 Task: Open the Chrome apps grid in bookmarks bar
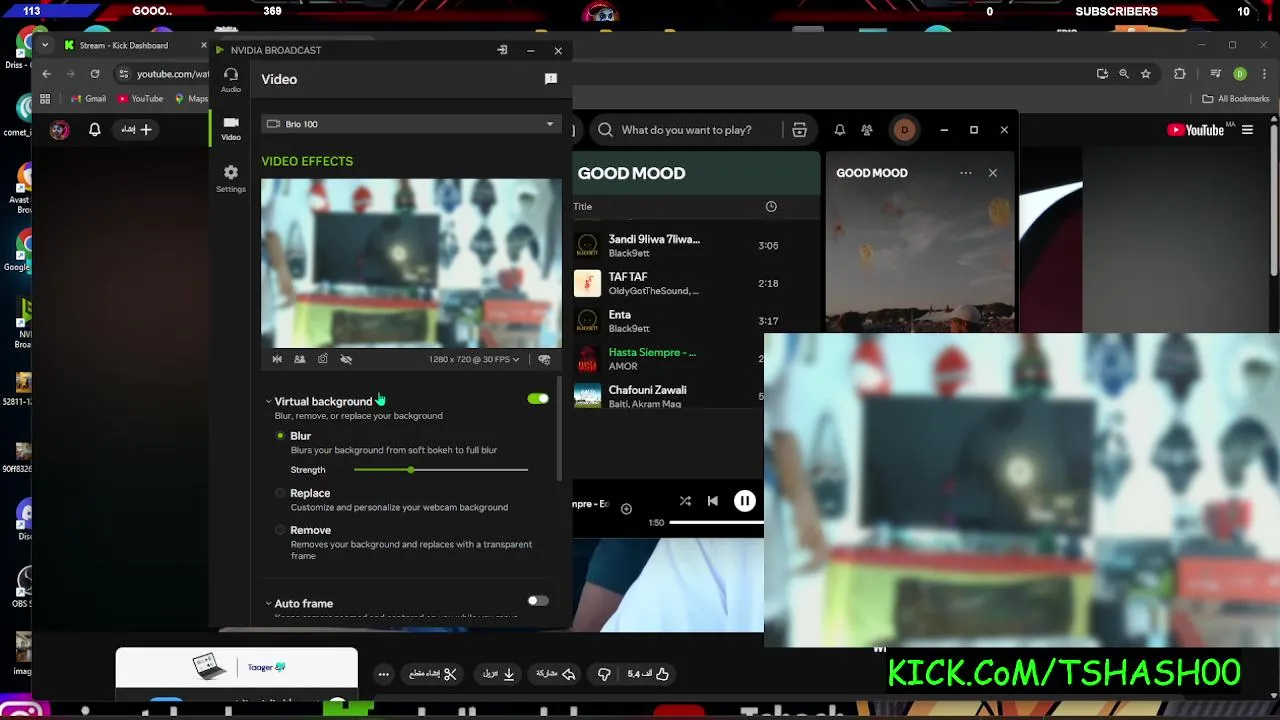point(45,99)
